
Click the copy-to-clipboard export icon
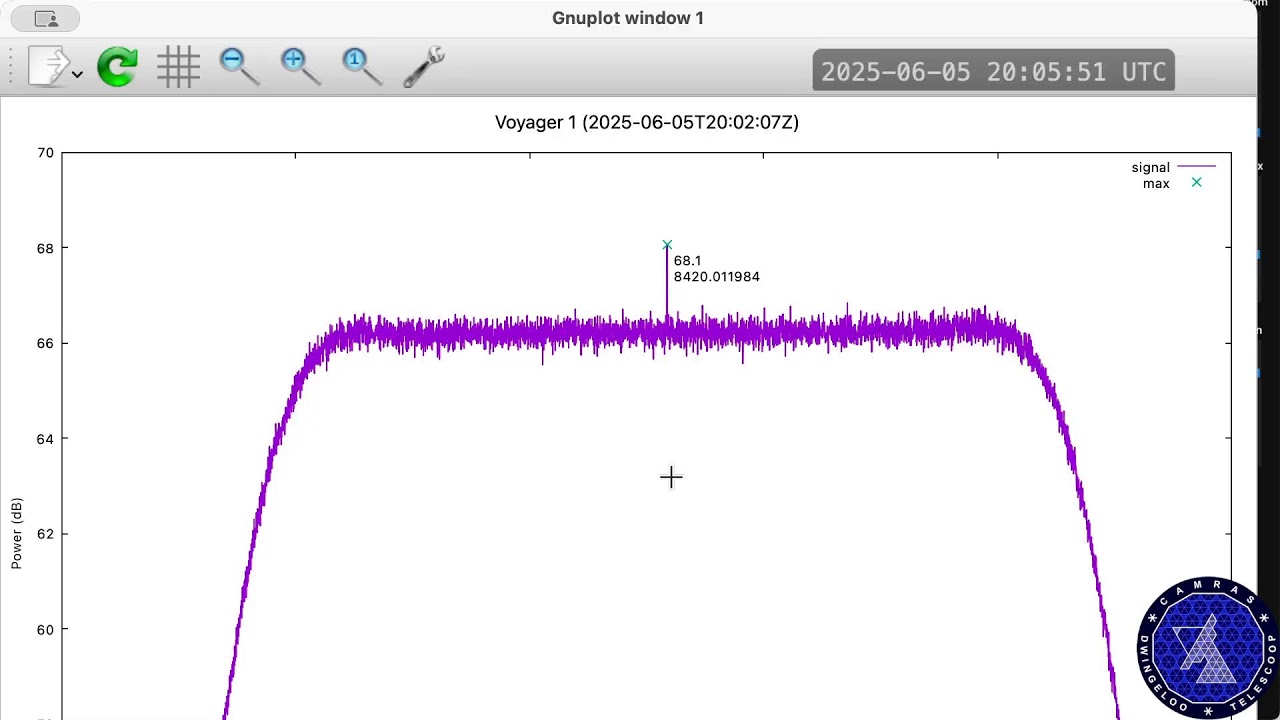48,66
